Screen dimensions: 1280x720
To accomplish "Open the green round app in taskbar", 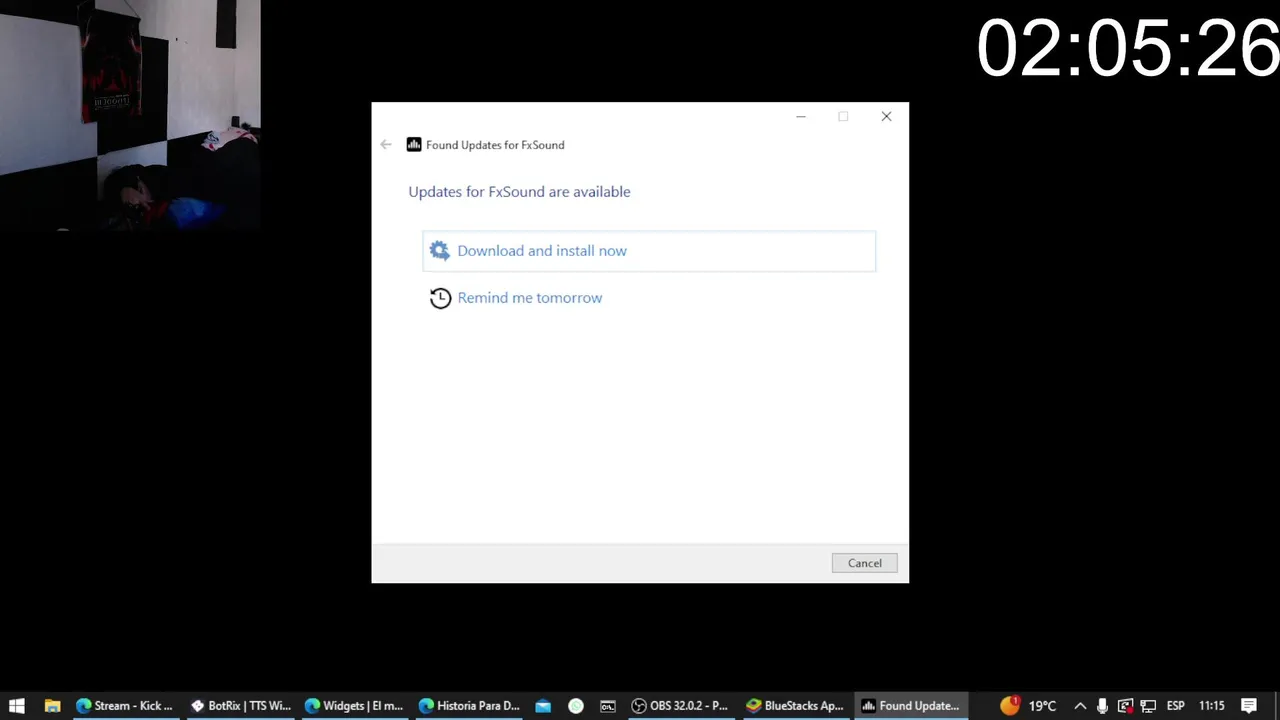I will 576,706.
